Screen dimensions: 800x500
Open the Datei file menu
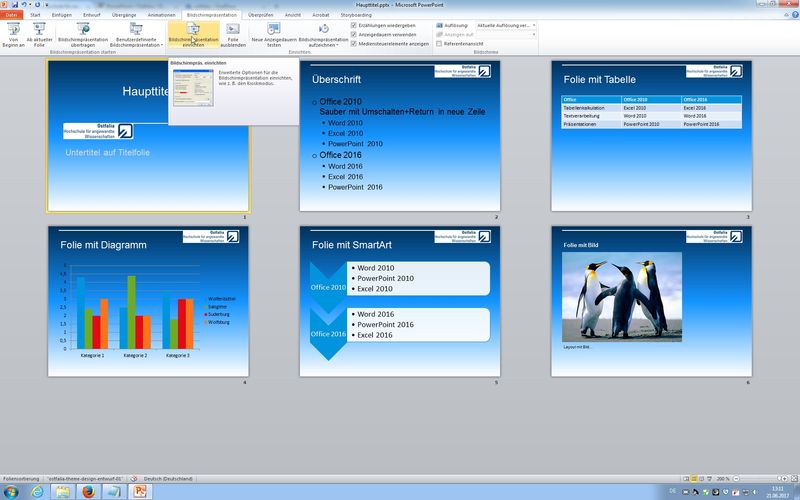pos(12,16)
